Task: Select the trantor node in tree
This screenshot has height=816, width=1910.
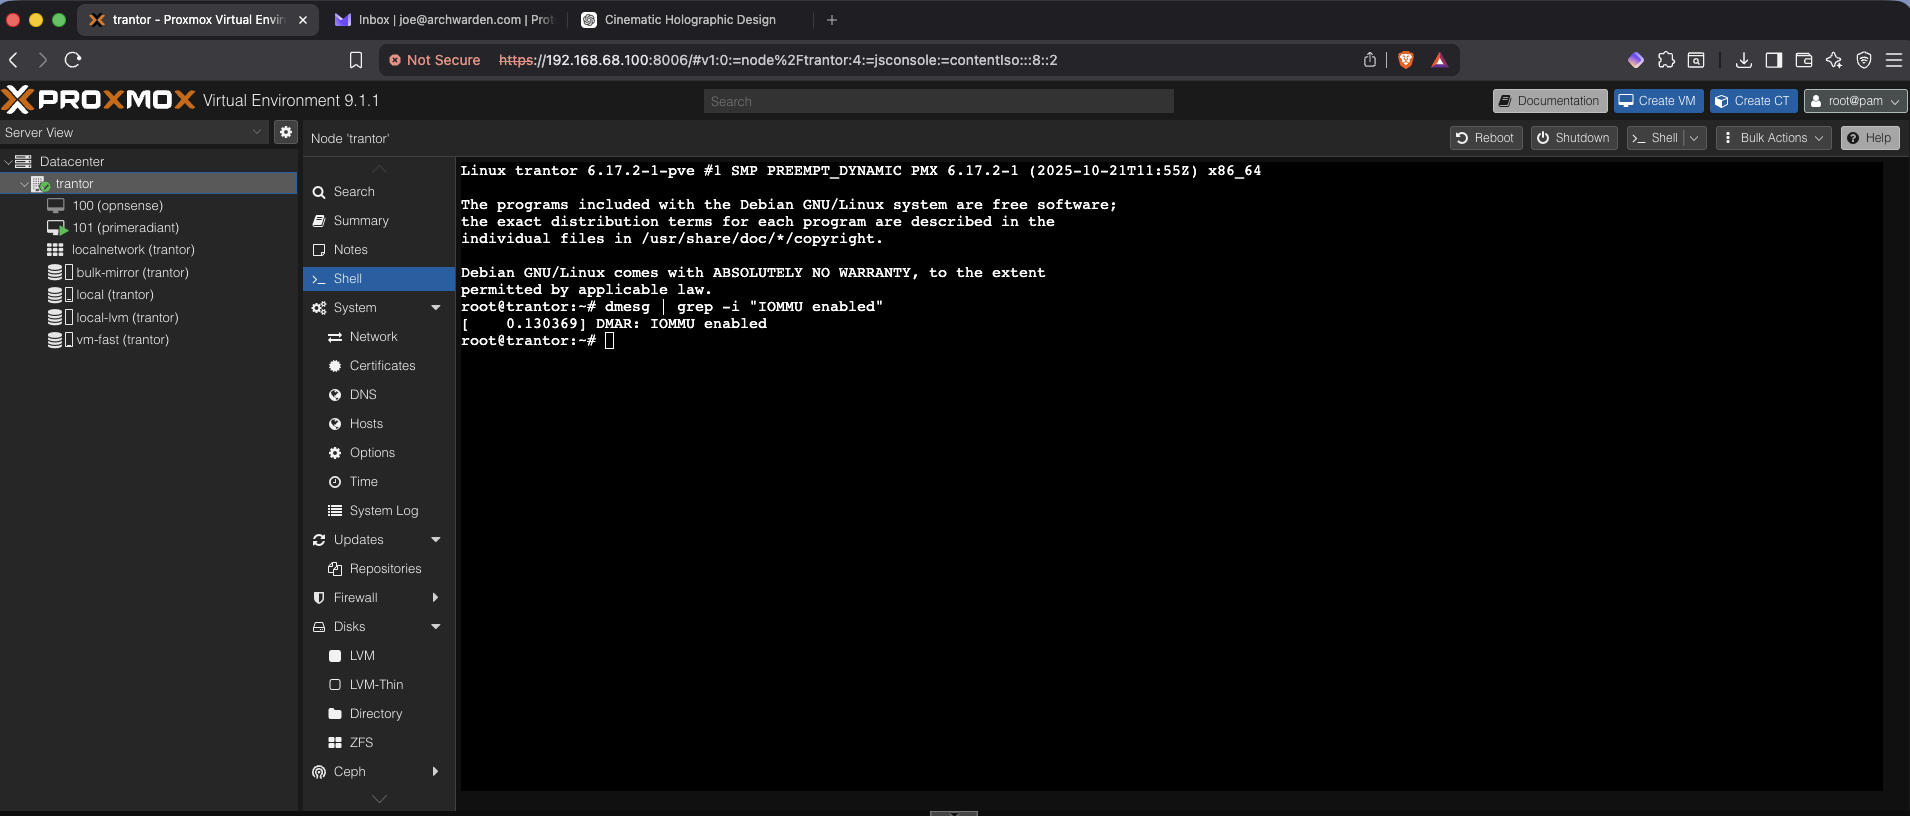Action: point(74,183)
